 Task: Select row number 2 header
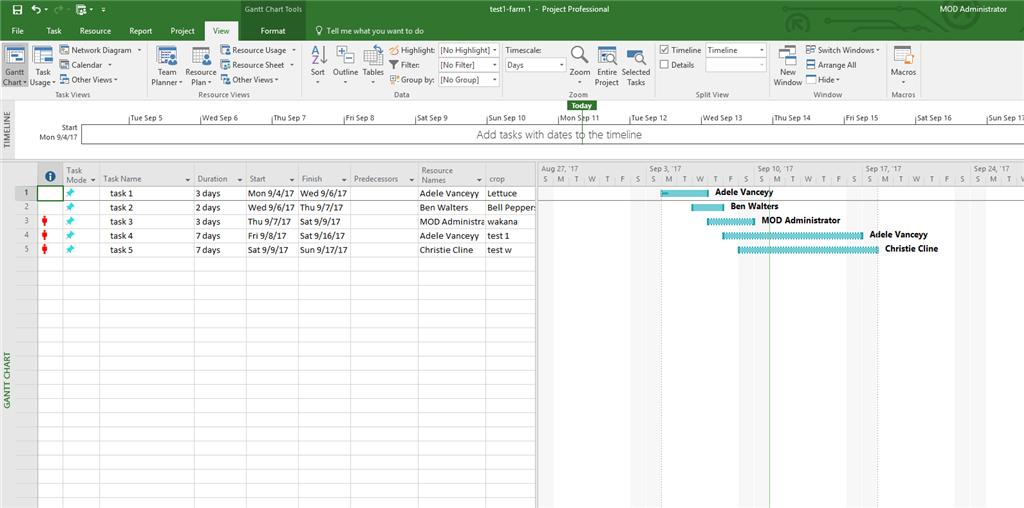coord(26,207)
